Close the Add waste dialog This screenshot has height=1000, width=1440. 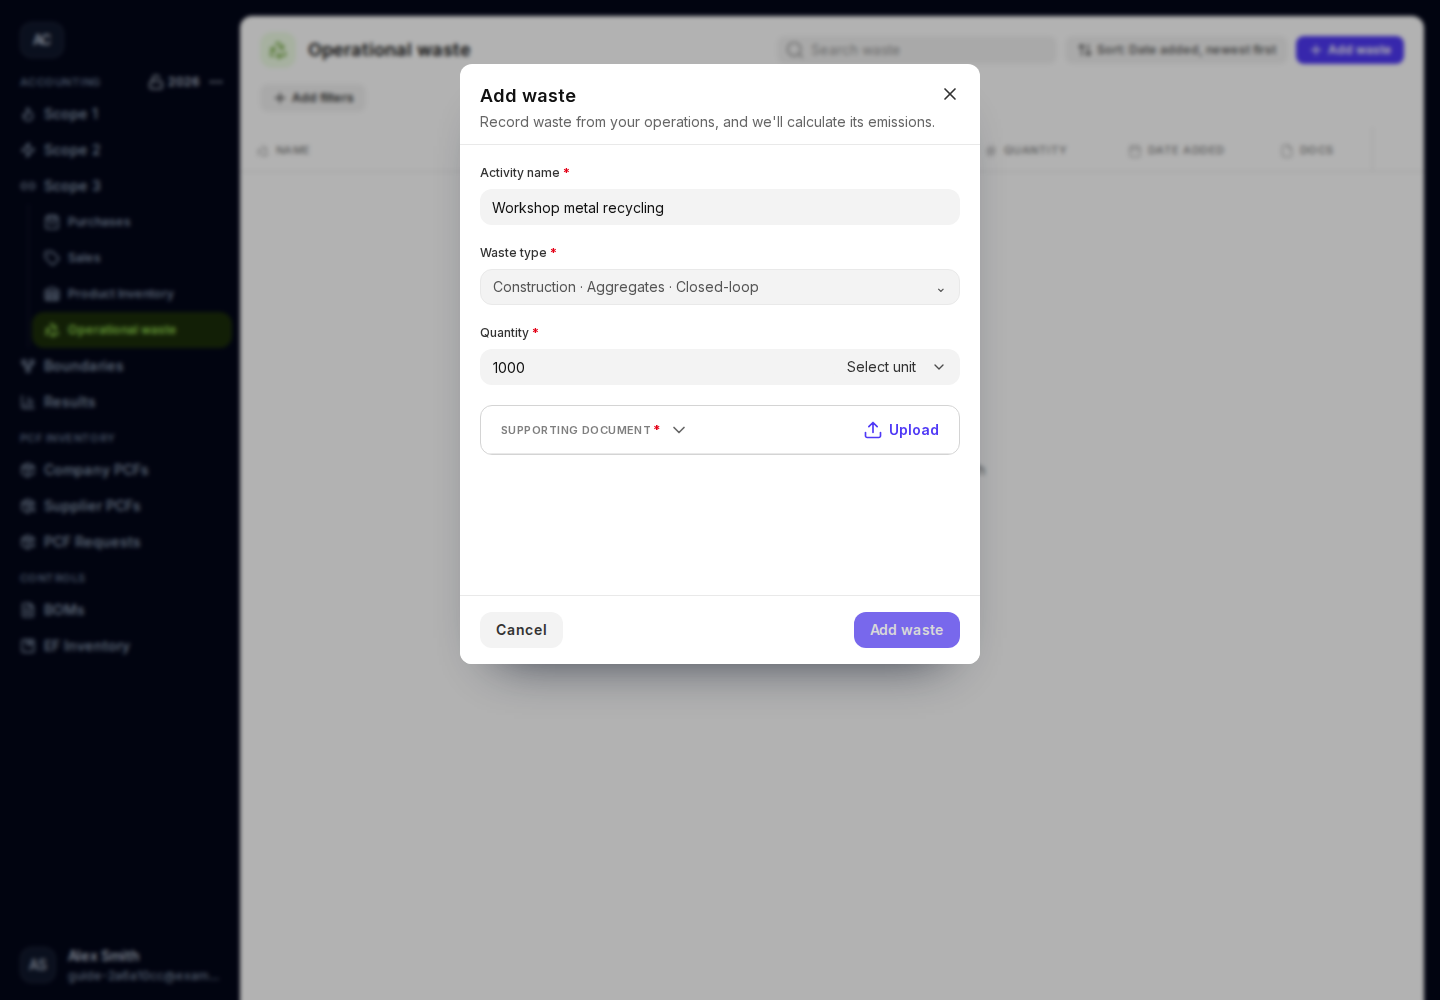[x=950, y=94]
